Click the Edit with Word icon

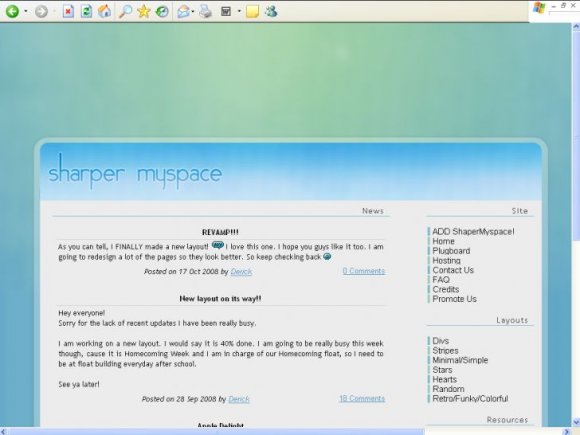(x=226, y=11)
